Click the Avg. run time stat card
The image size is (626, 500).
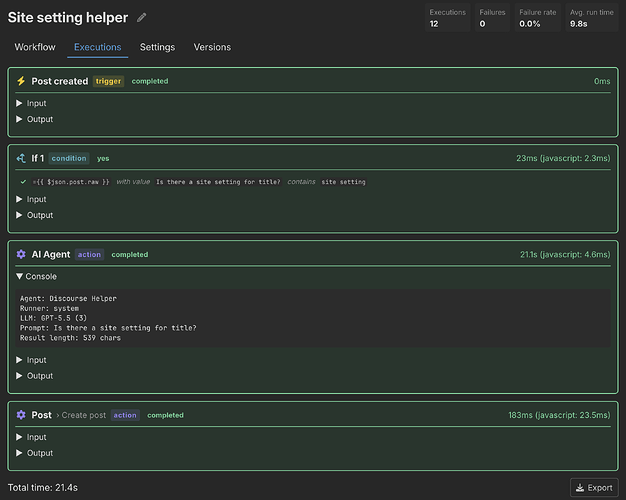pyautogui.click(x=592, y=18)
